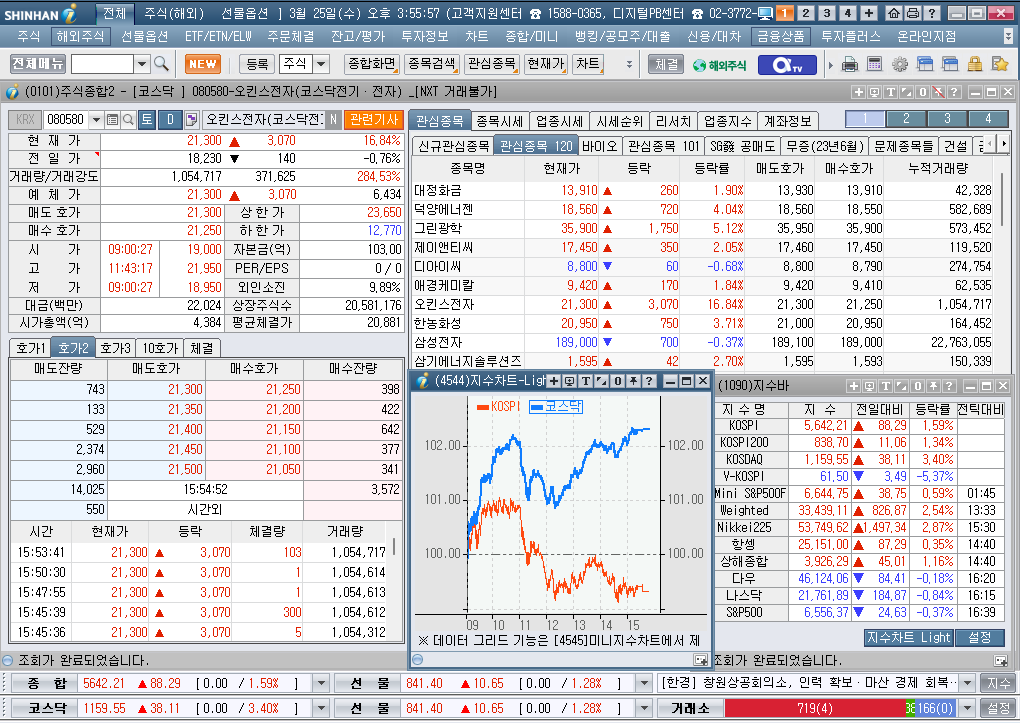The image size is (1020, 723).
Task: Click the NEW orange badge button
Action: coord(203,64)
